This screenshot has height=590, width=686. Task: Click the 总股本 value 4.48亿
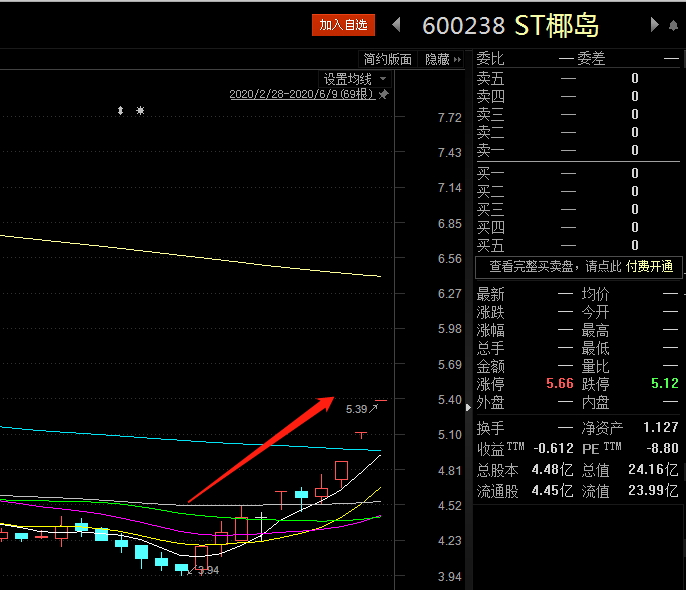pyautogui.click(x=552, y=470)
